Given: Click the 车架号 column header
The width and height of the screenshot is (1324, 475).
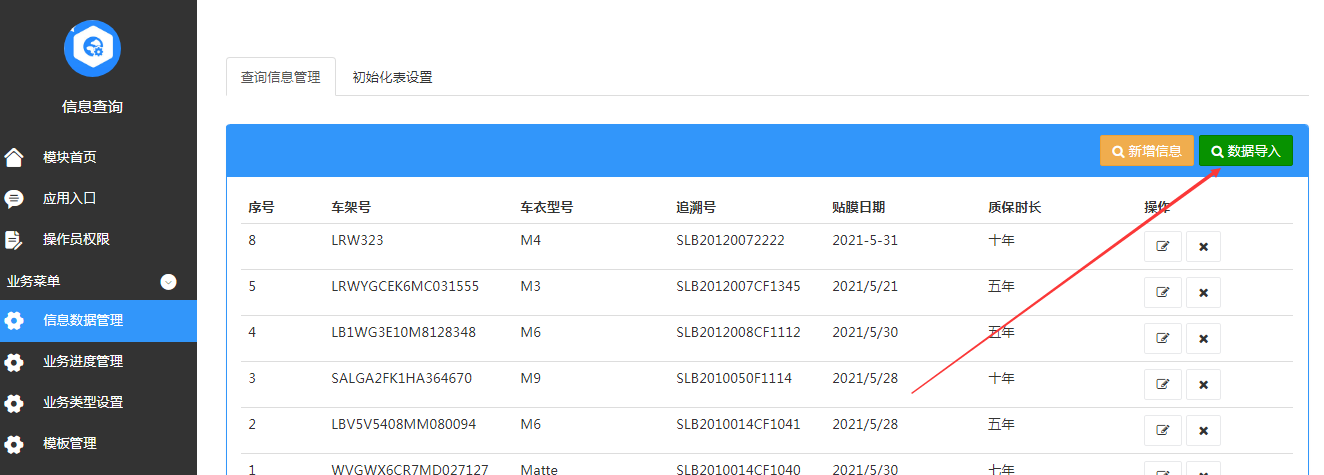Looking at the screenshot, I should [x=351, y=208].
